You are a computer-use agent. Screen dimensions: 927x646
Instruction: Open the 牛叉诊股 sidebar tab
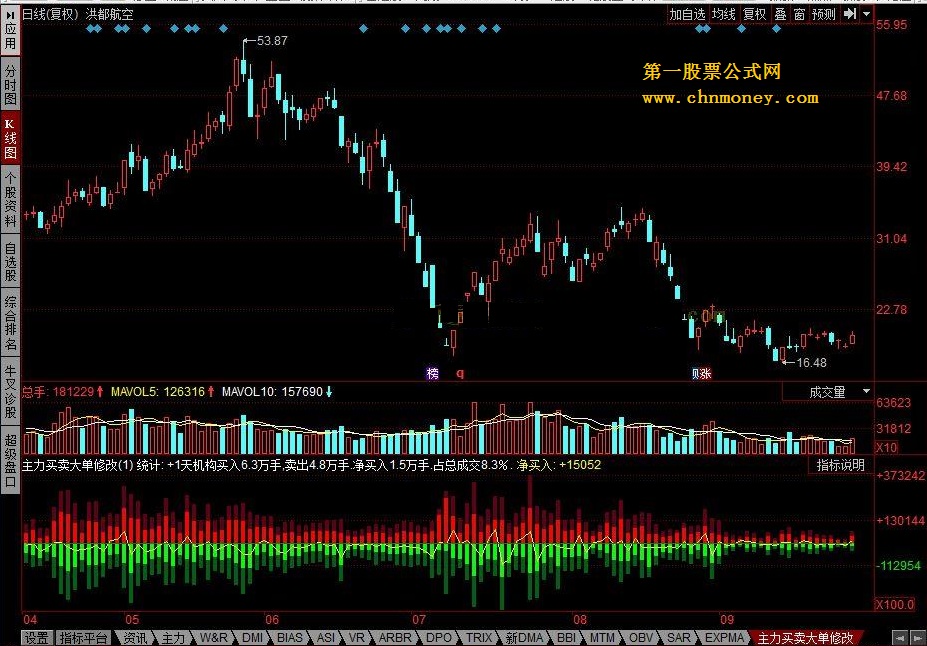click(10, 391)
